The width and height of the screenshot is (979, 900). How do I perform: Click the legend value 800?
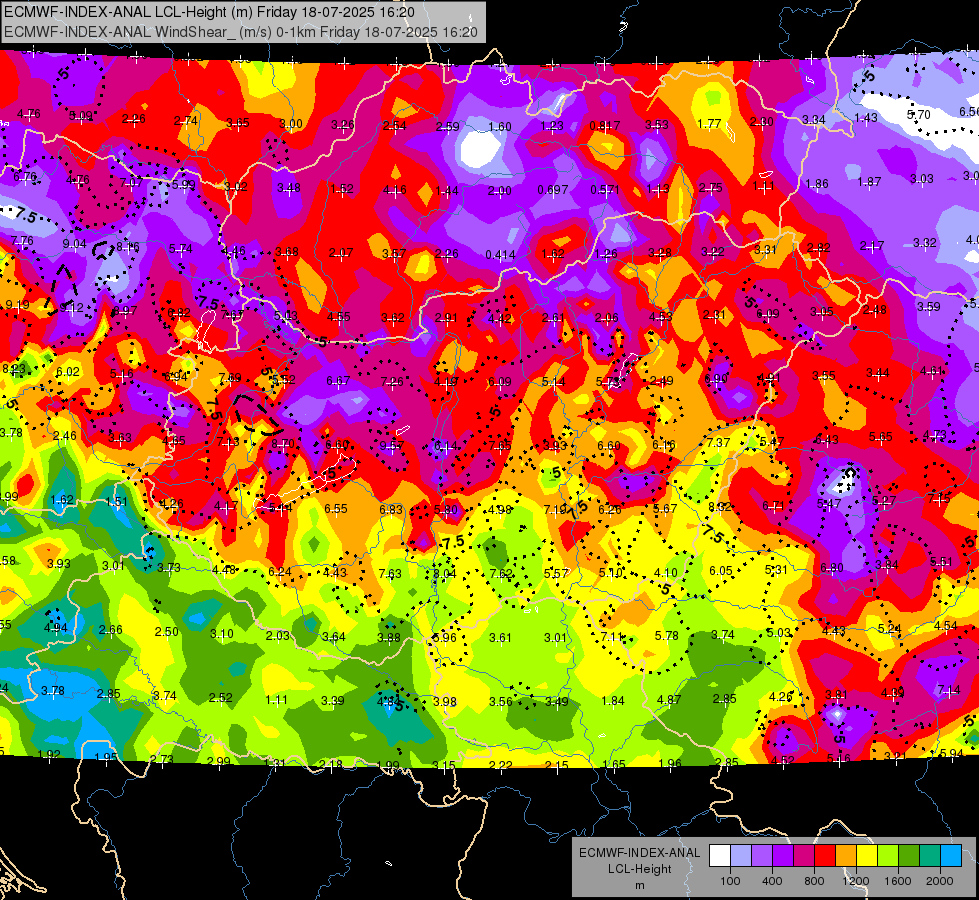pyautogui.click(x=814, y=881)
